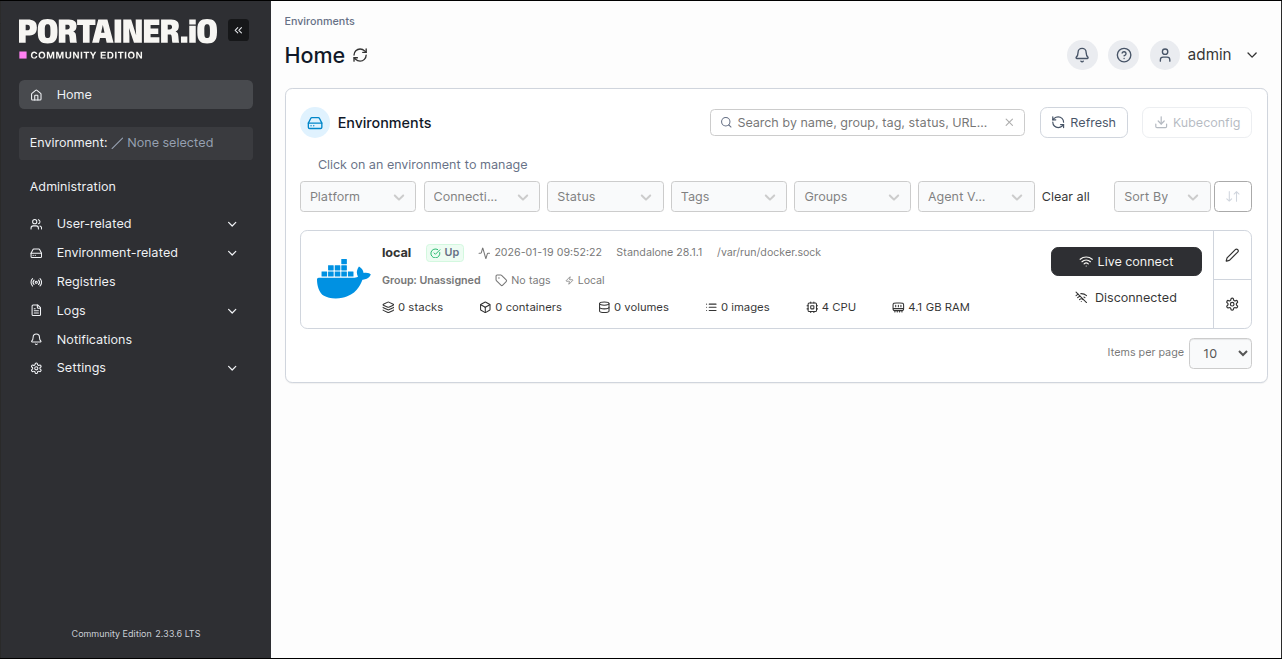Open the local environment settings gear icon
Image resolution: width=1282 pixels, height=659 pixels.
pyautogui.click(x=1232, y=304)
